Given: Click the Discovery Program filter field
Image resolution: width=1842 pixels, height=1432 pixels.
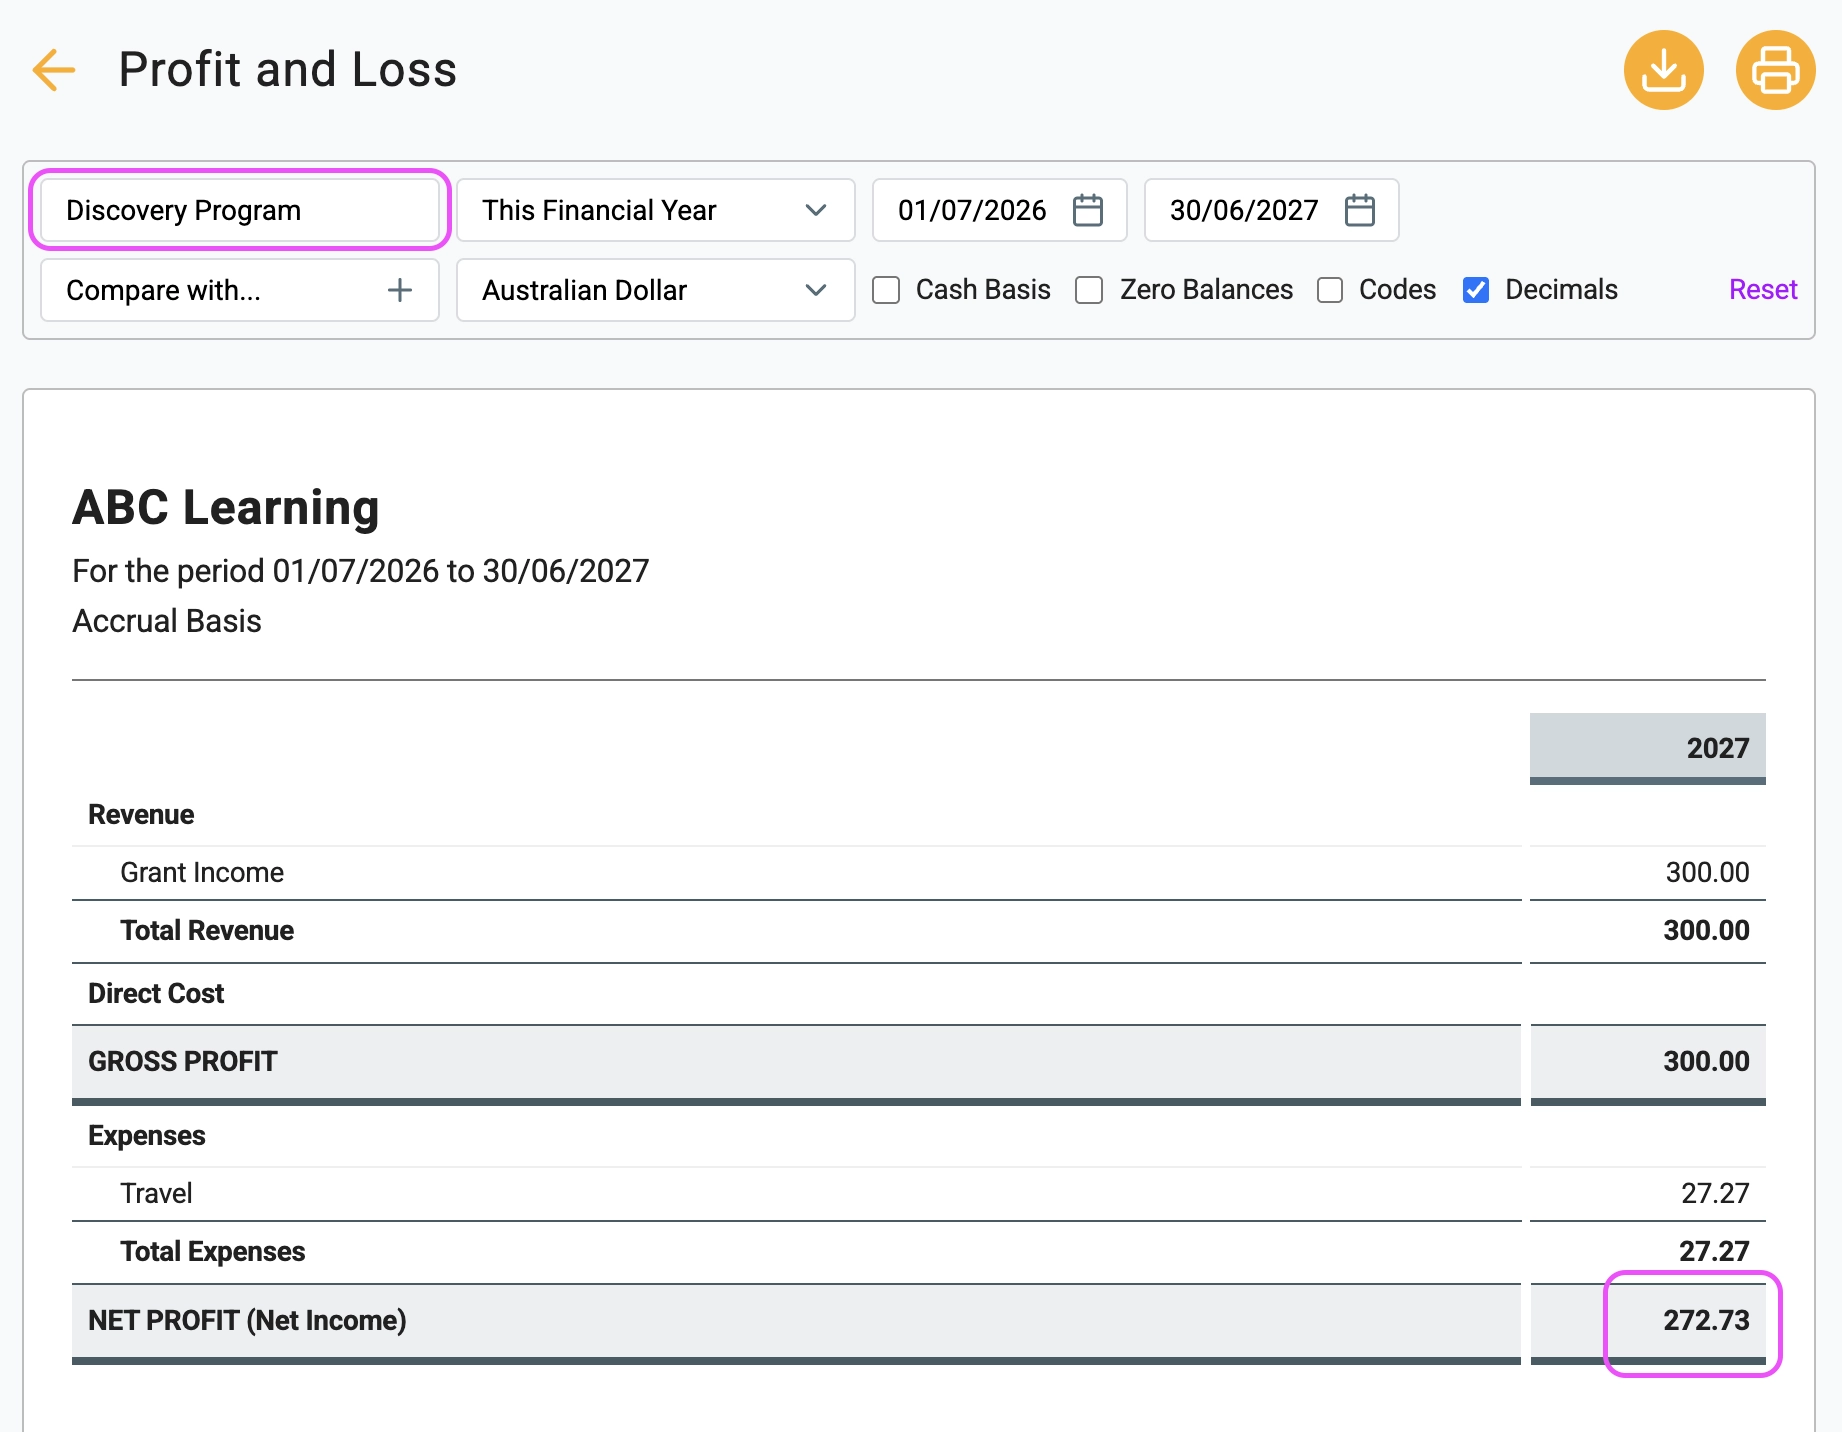Looking at the screenshot, I should coord(240,210).
